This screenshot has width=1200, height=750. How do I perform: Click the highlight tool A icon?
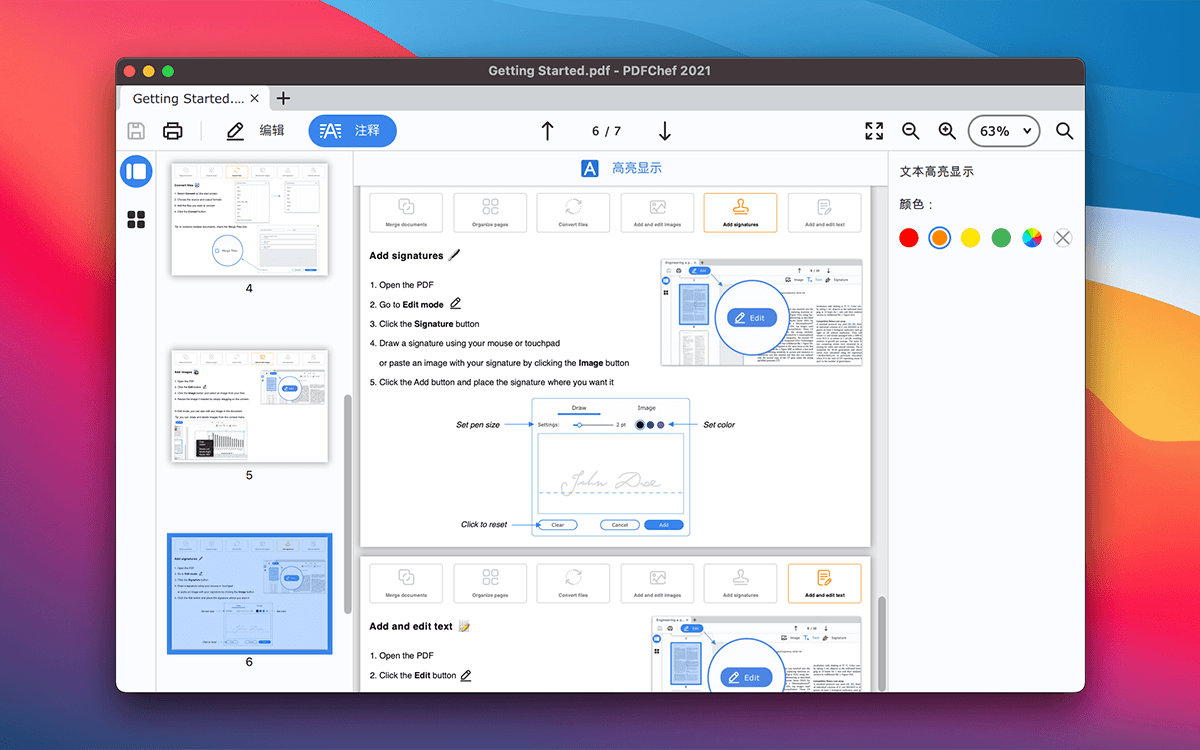(x=590, y=168)
